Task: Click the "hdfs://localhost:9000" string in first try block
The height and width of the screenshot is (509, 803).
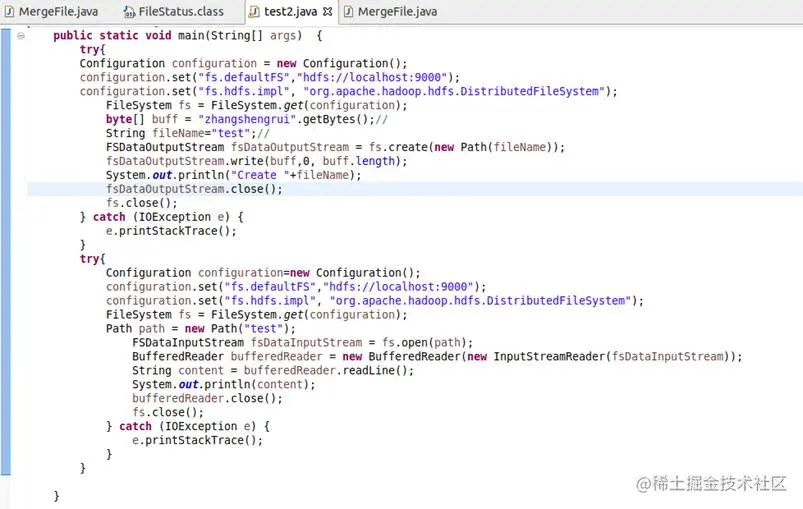Action: pyautogui.click(x=372, y=77)
